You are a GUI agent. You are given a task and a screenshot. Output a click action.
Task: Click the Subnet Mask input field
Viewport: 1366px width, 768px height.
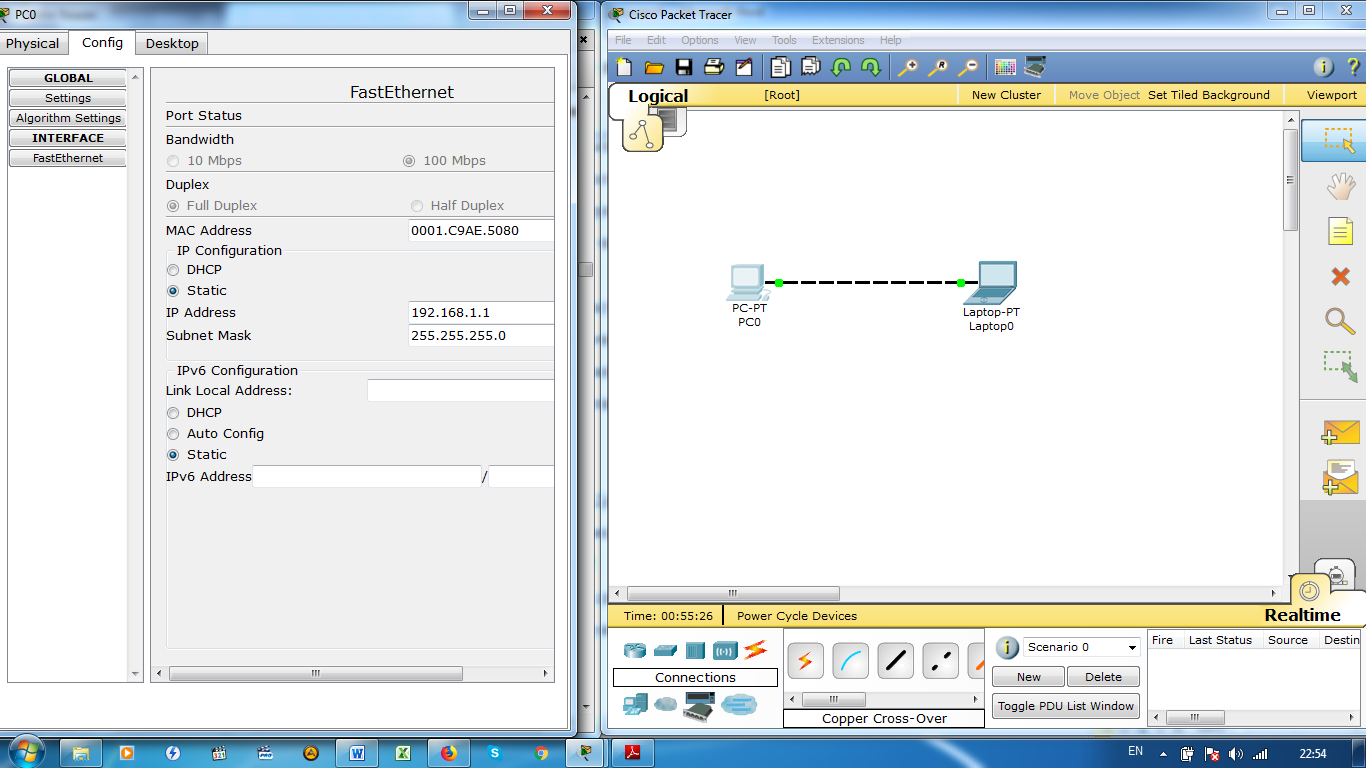click(x=481, y=336)
